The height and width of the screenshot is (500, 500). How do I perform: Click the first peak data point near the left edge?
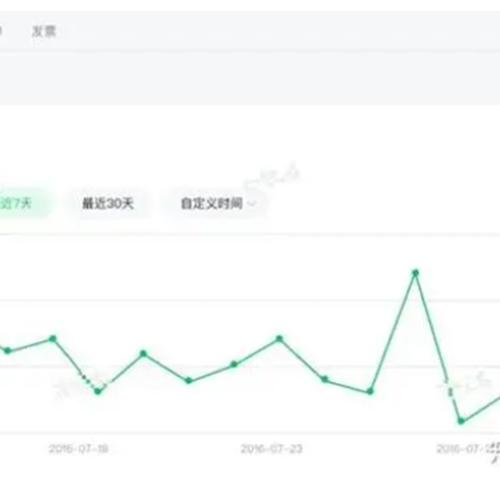click(53, 339)
